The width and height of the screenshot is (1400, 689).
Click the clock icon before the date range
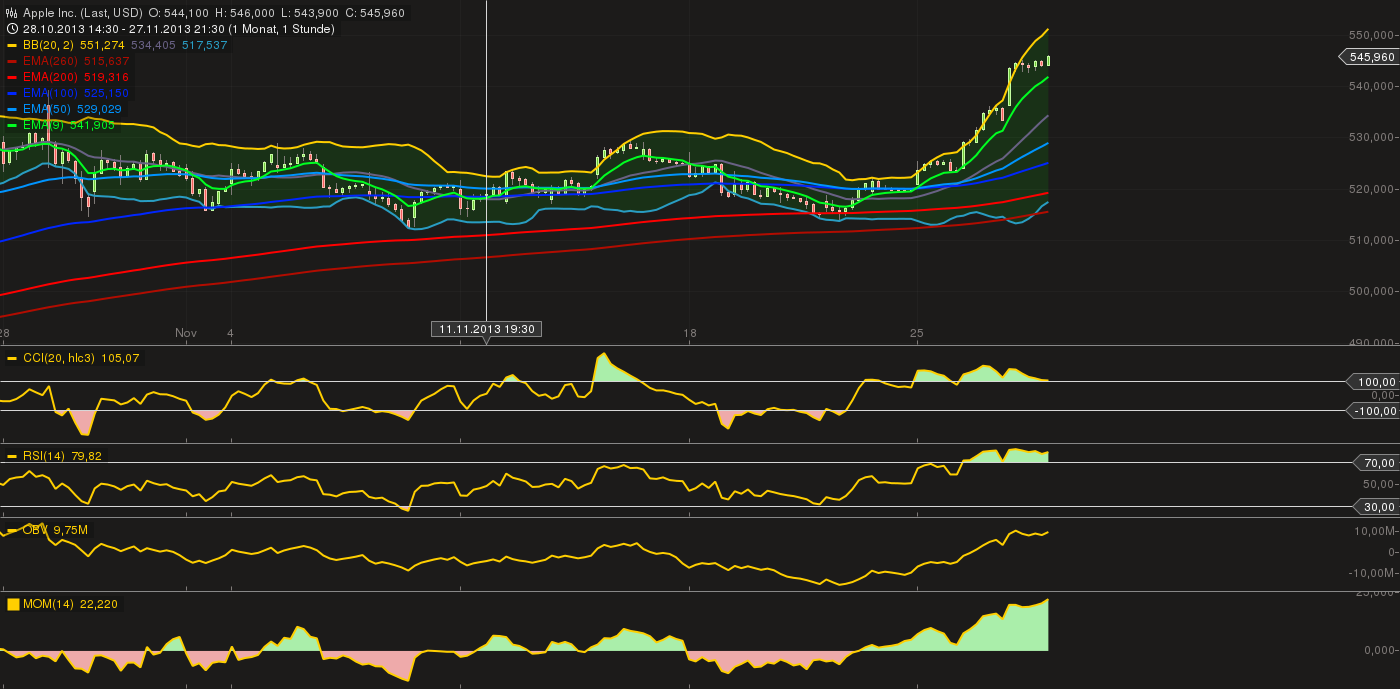tap(12, 28)
